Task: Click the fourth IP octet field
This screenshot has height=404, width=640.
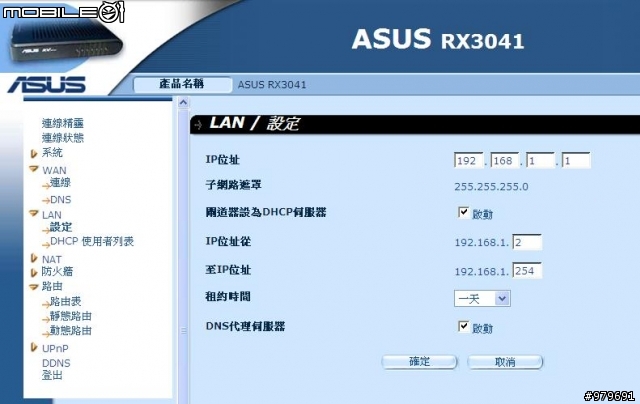Action: coord(576,160)
